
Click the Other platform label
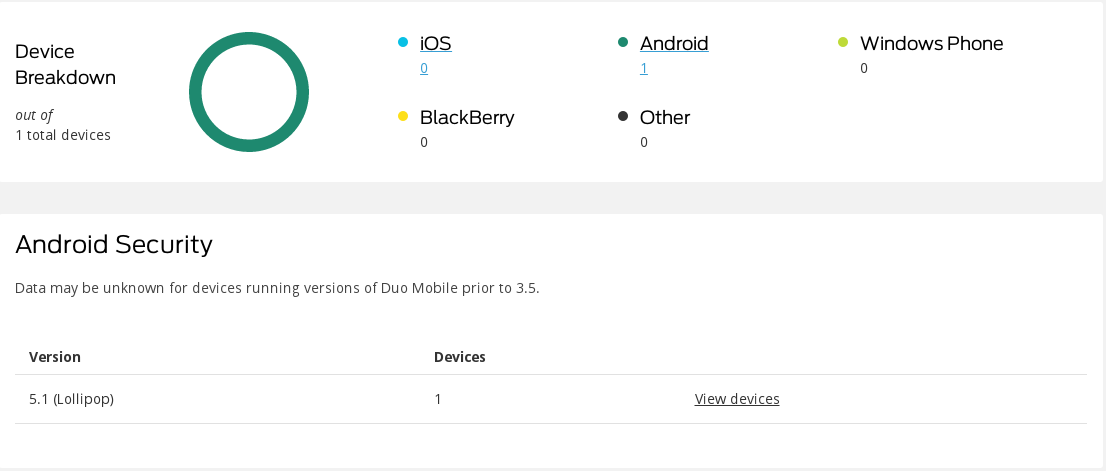[x=665, y=118]
